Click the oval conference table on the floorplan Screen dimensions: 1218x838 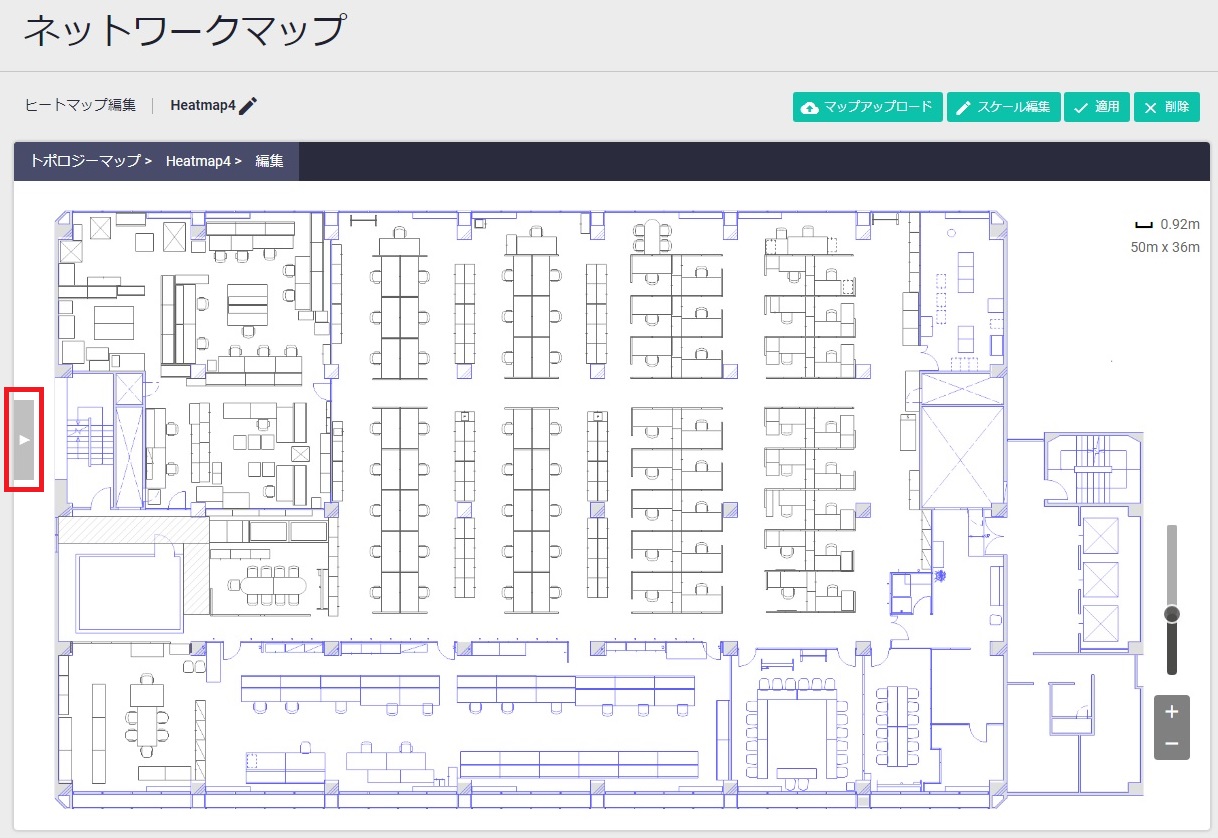coord(270,583)
